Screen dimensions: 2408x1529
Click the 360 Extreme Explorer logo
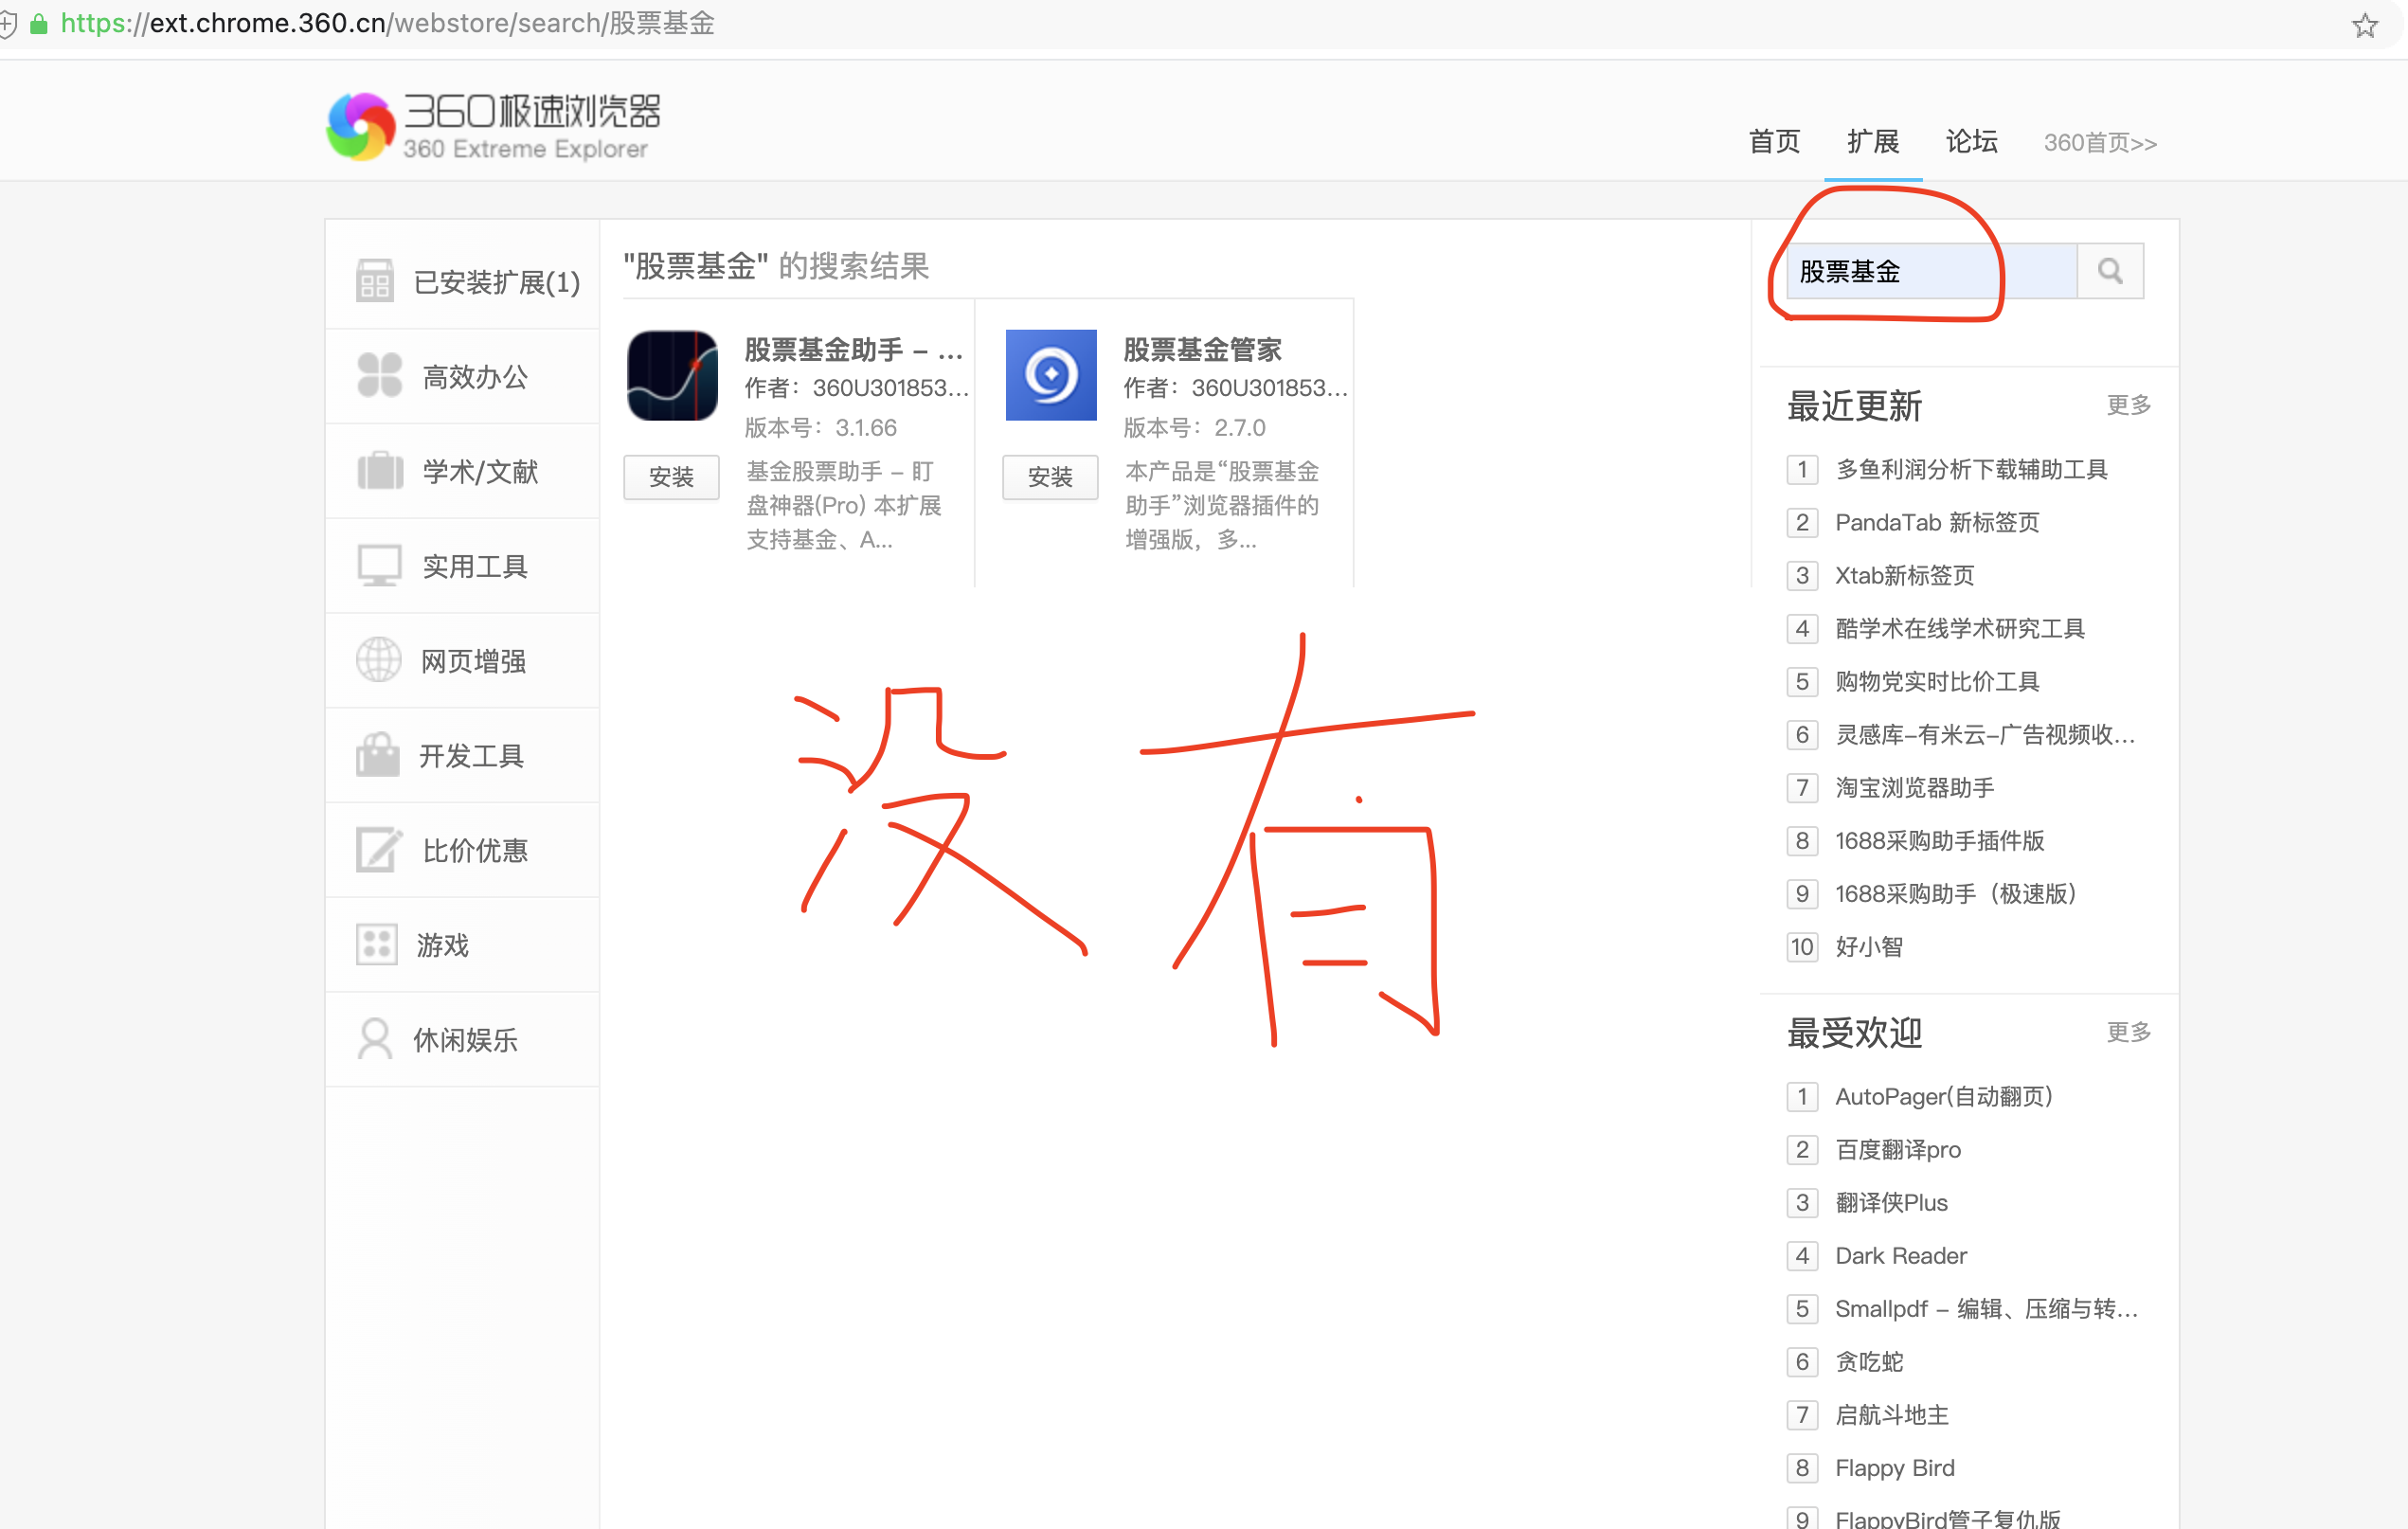(x=490, y=123)
